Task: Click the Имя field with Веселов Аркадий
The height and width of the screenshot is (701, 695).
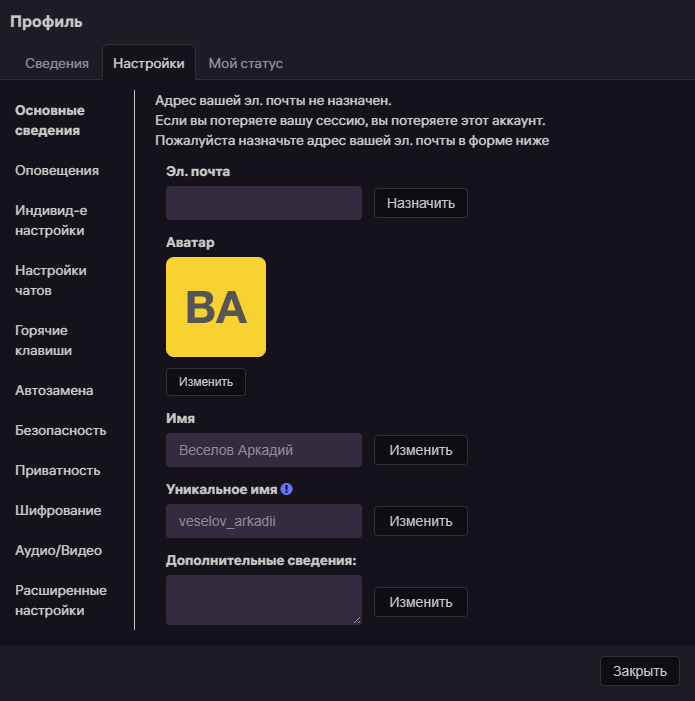Action: 264,450
